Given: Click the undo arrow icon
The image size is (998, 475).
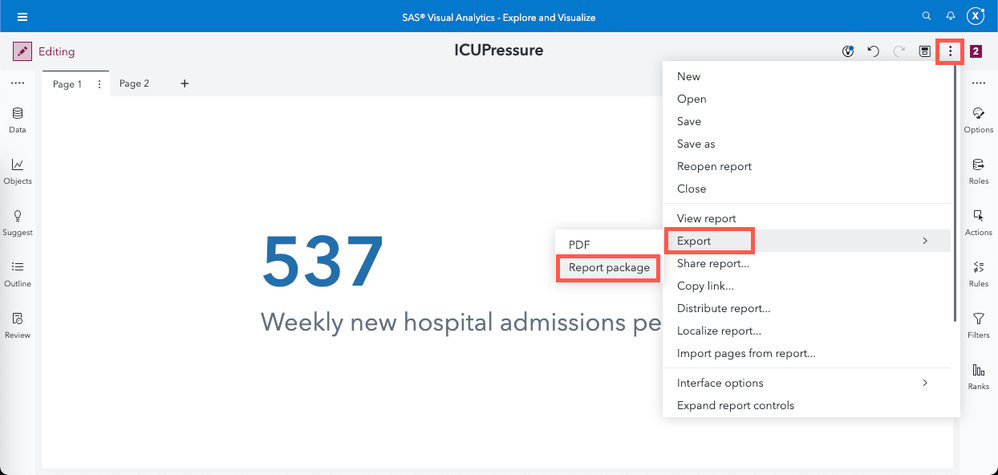Looking at the screenshot, I should [x=873, y=51].
